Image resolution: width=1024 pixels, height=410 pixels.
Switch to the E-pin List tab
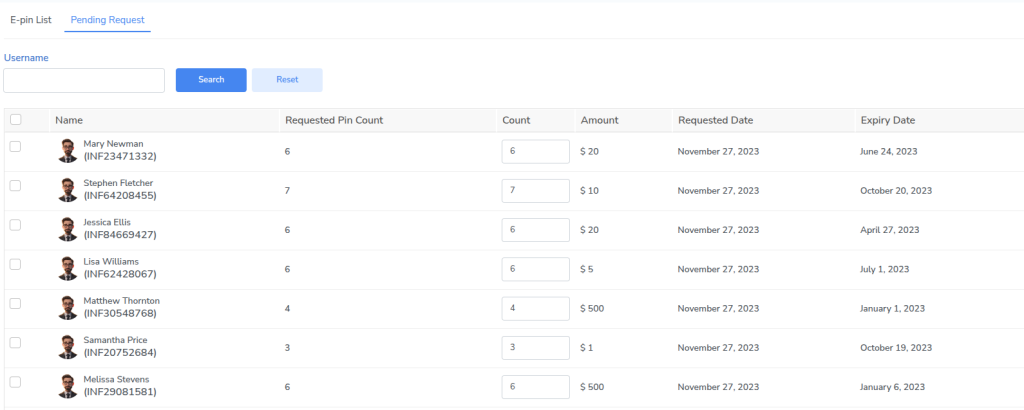coord(31,20)
